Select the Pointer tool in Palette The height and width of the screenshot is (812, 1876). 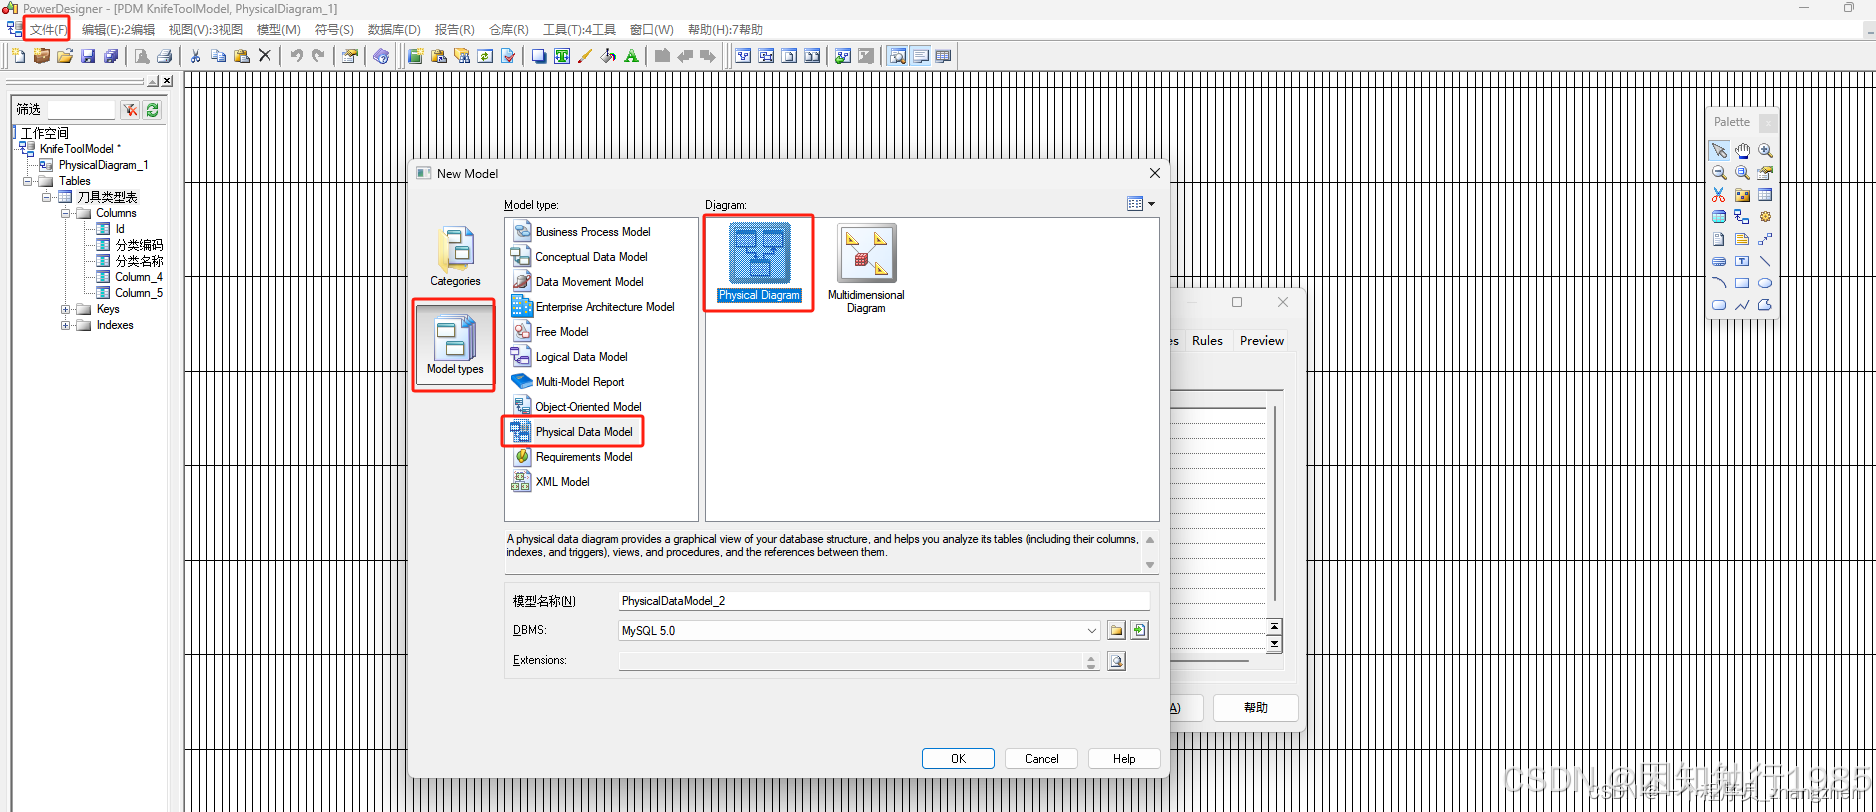tap(1719, 150)
